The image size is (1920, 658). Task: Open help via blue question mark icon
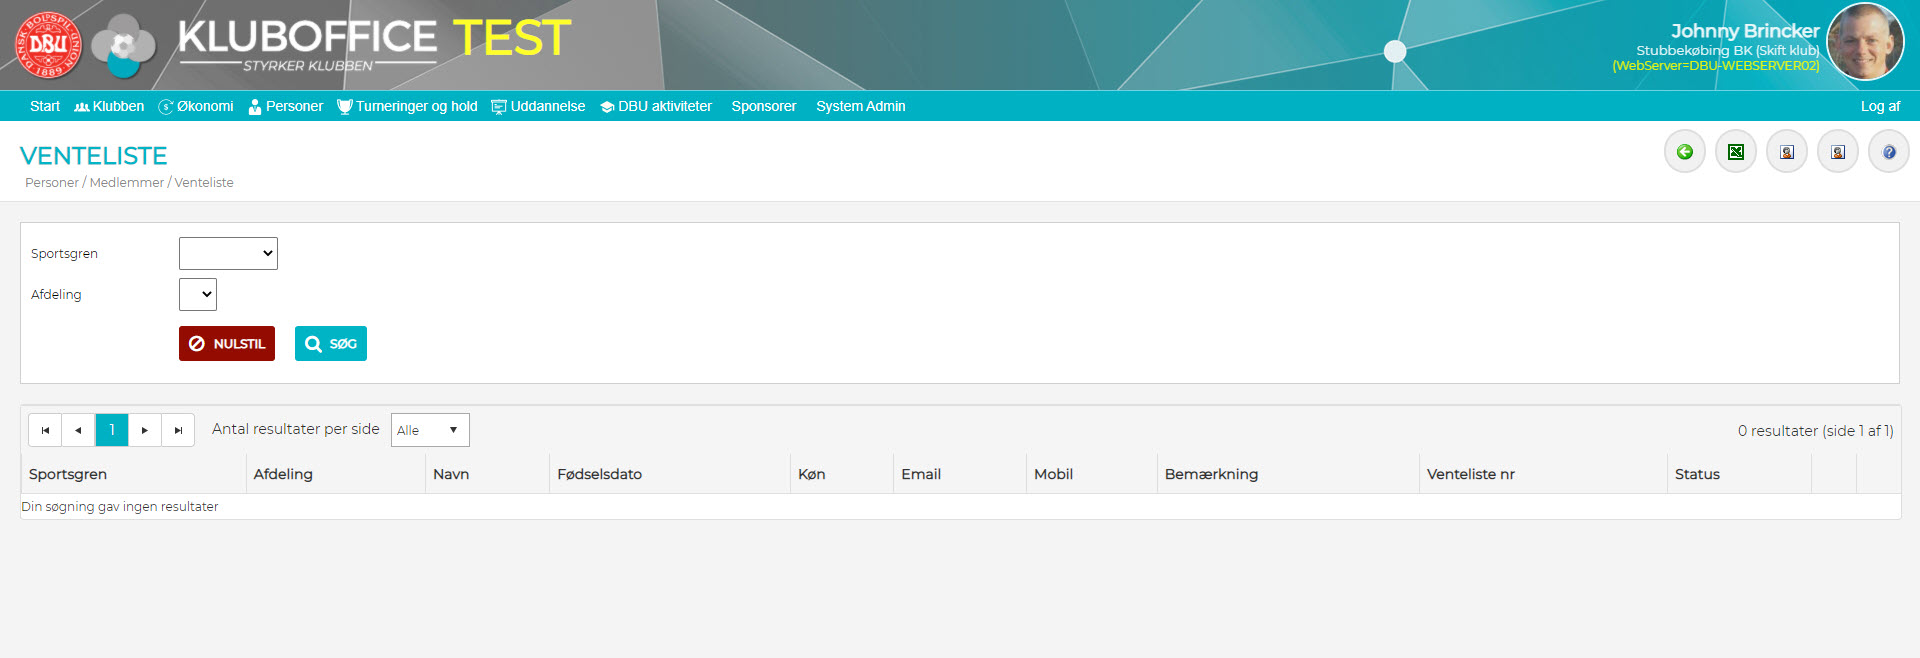point(1888,152)
